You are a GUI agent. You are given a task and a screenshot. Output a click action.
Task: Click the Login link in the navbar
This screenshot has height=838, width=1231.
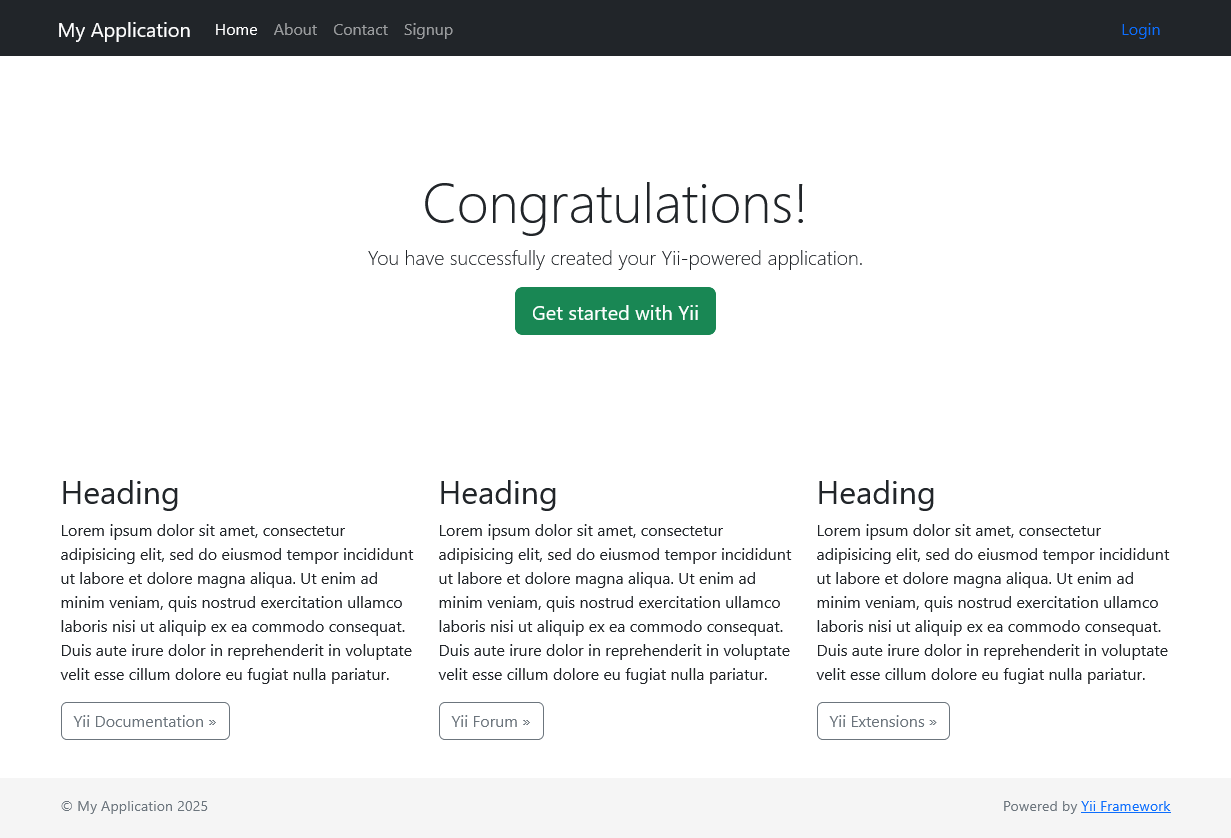1140,30
